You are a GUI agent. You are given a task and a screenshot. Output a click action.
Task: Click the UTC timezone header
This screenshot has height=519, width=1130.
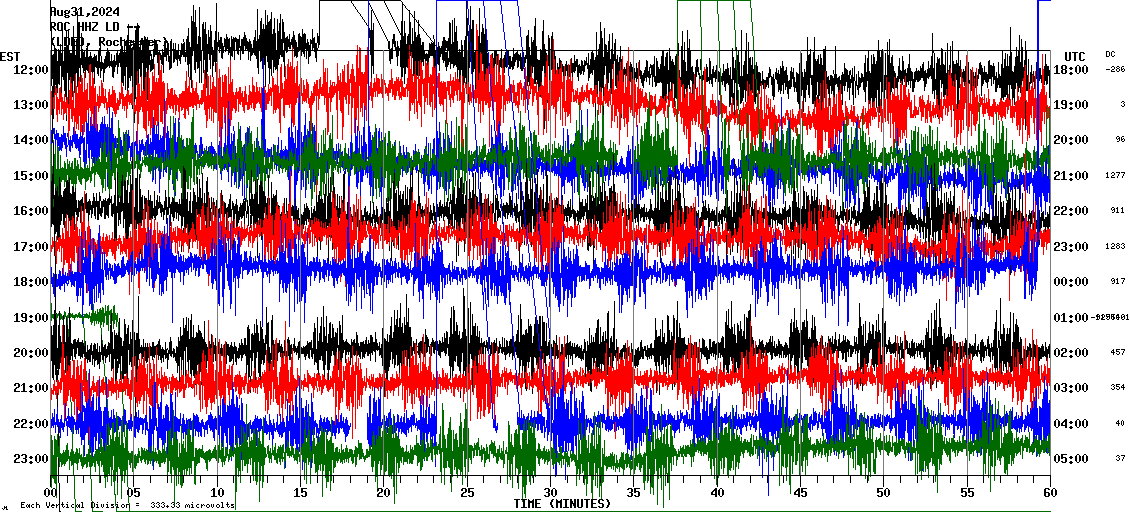click(x=1074, y=56)
